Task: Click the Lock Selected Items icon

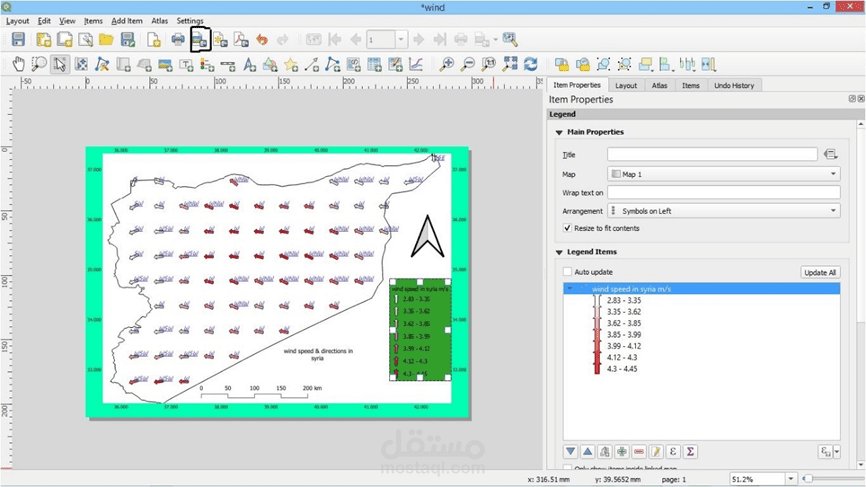Action: pos(562,64)
